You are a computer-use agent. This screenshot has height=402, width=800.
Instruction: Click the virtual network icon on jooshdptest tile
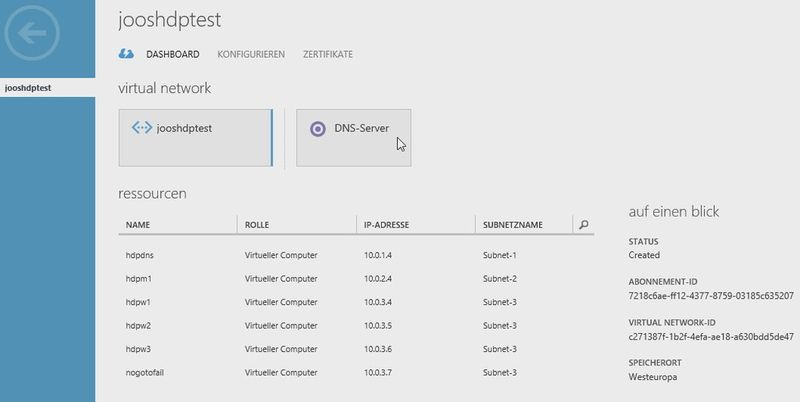point(141,128)
